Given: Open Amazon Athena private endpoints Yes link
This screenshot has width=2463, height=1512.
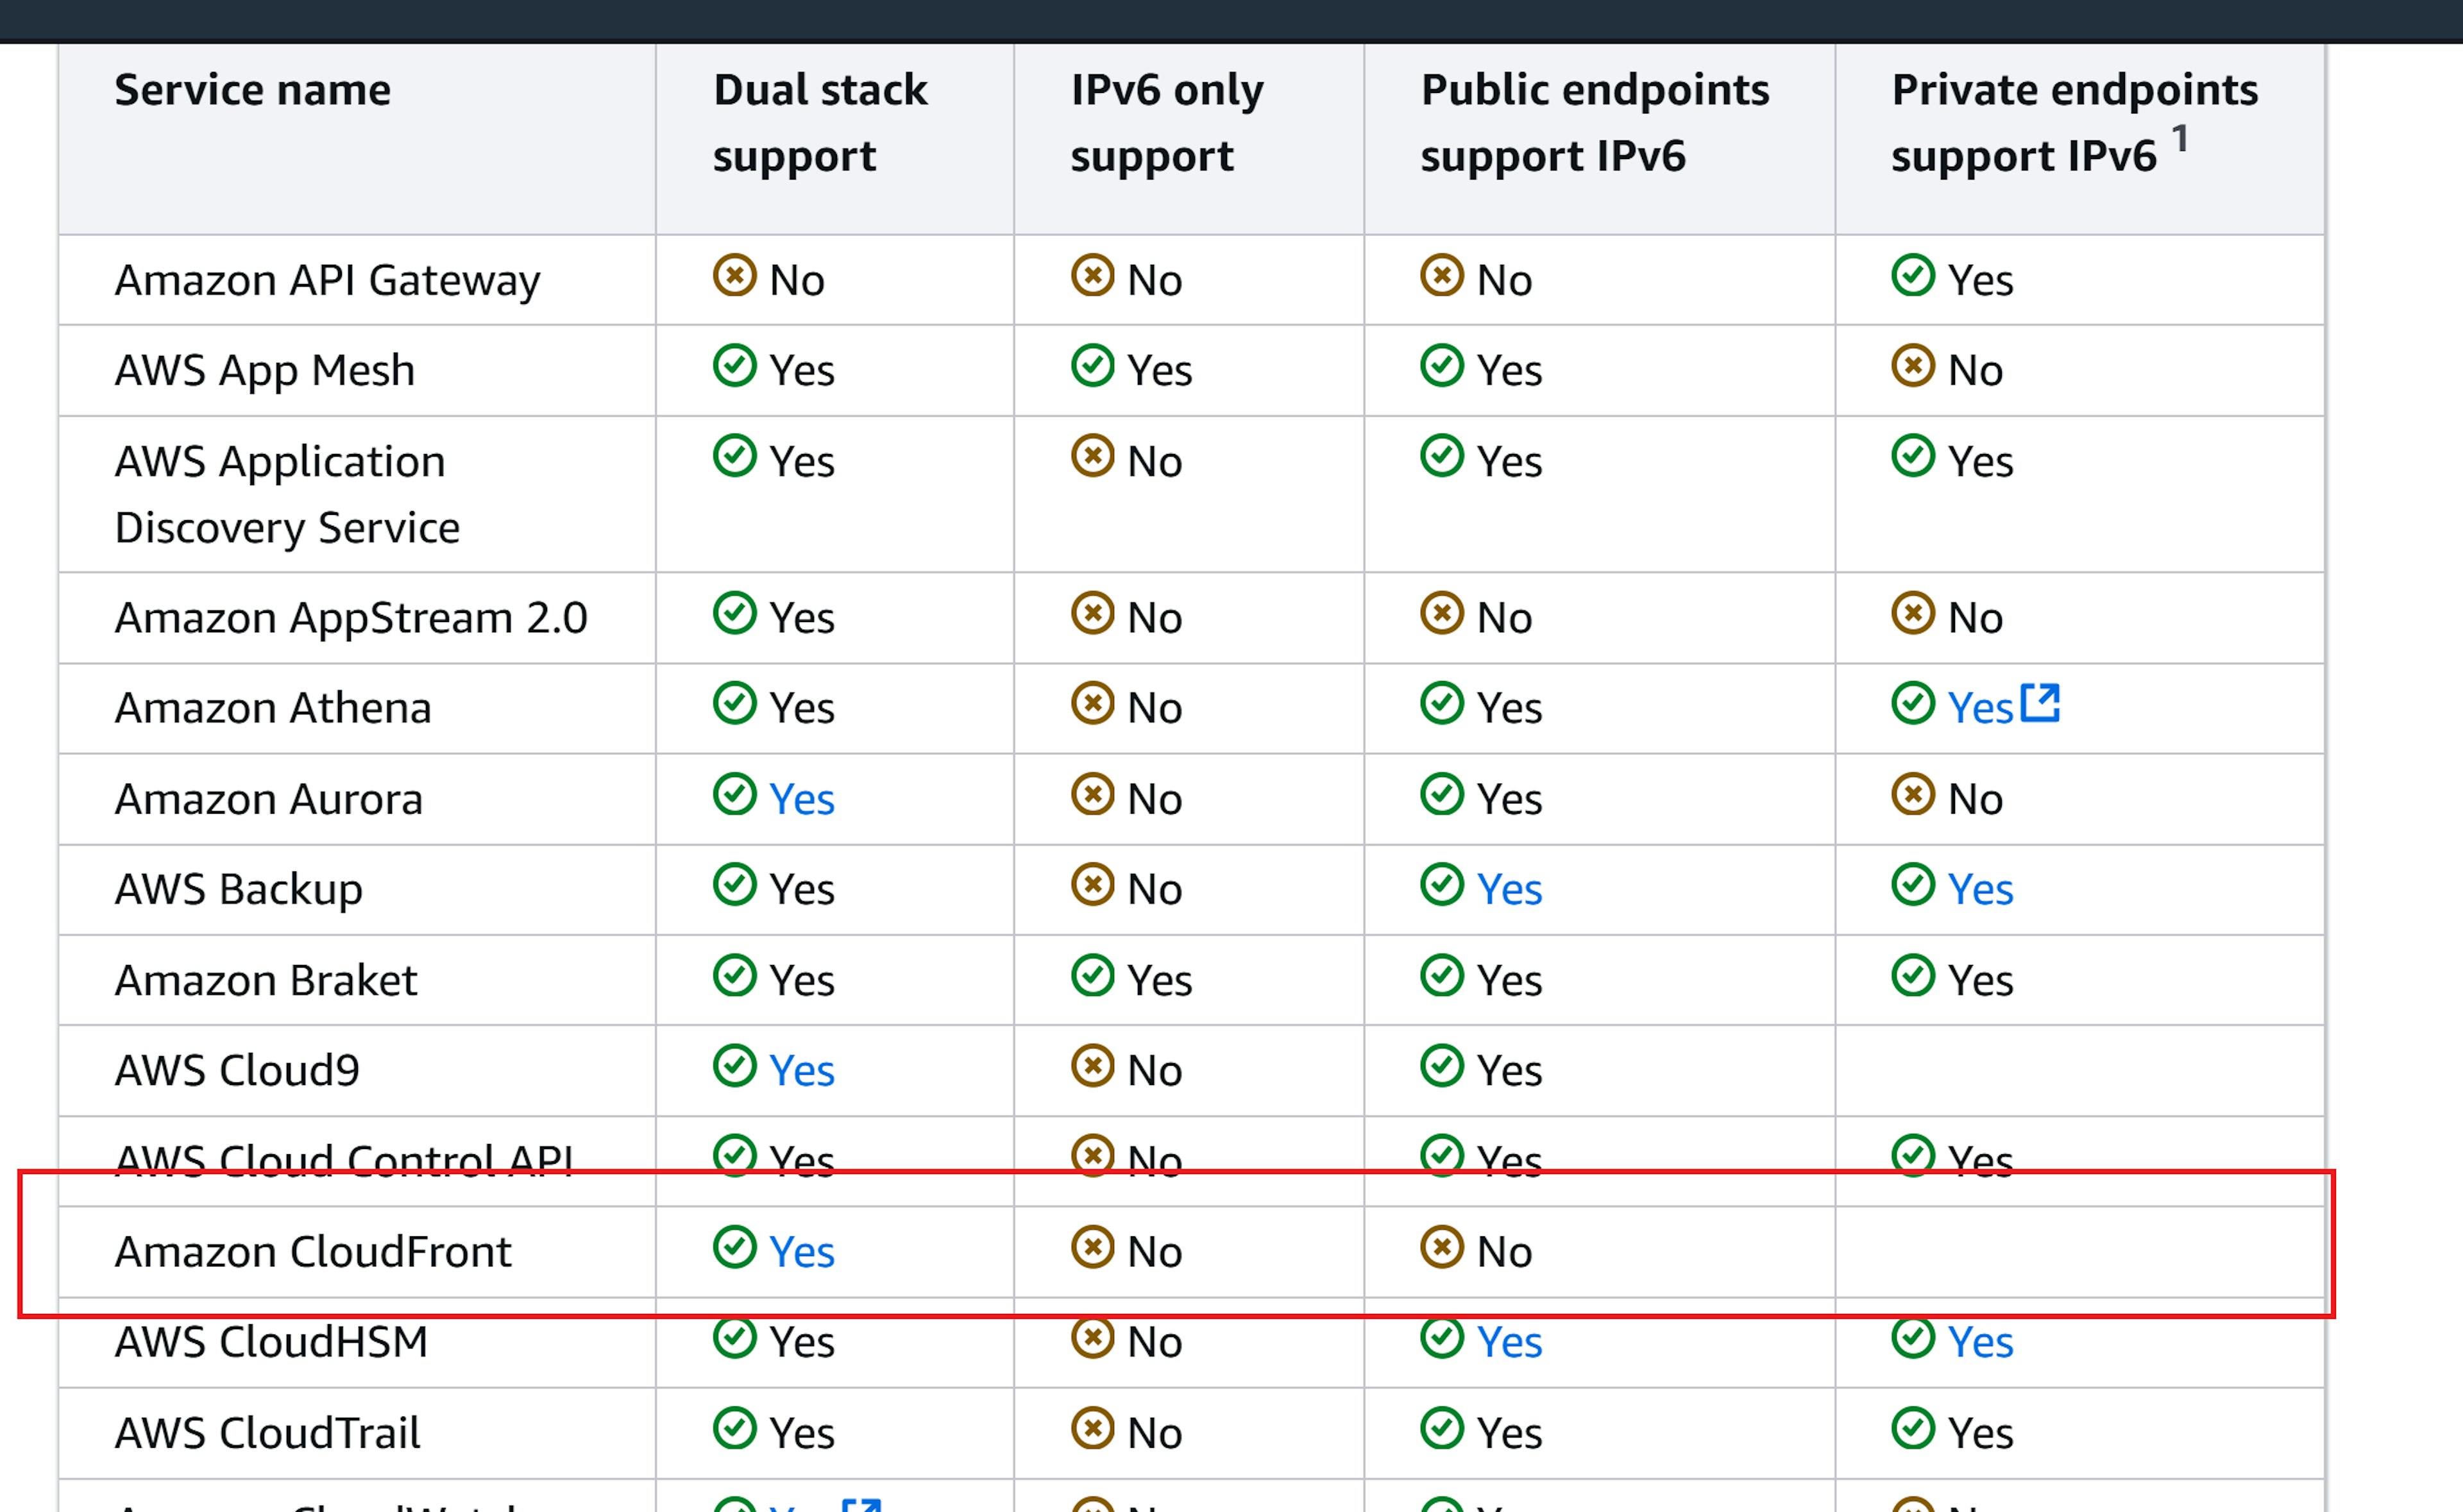Looking at the screenshot, I should pyautogui.click(x=1980, y=708).
